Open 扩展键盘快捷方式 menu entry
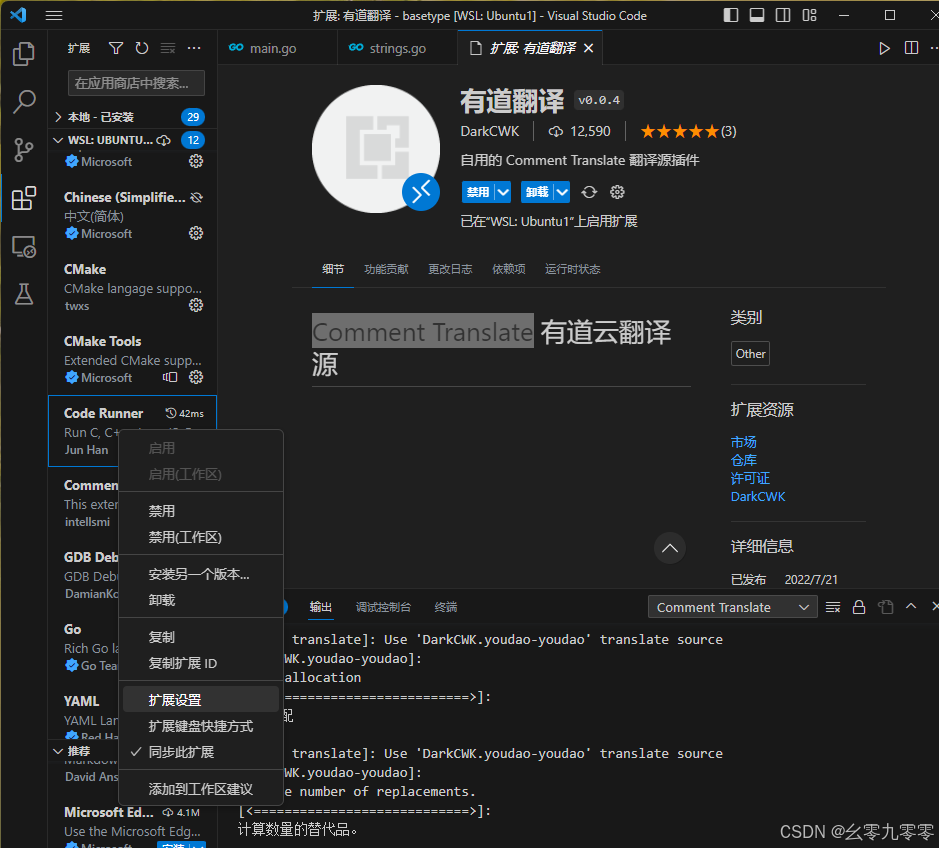The width and height of the screenshot is (939, 848). point(201,726)
